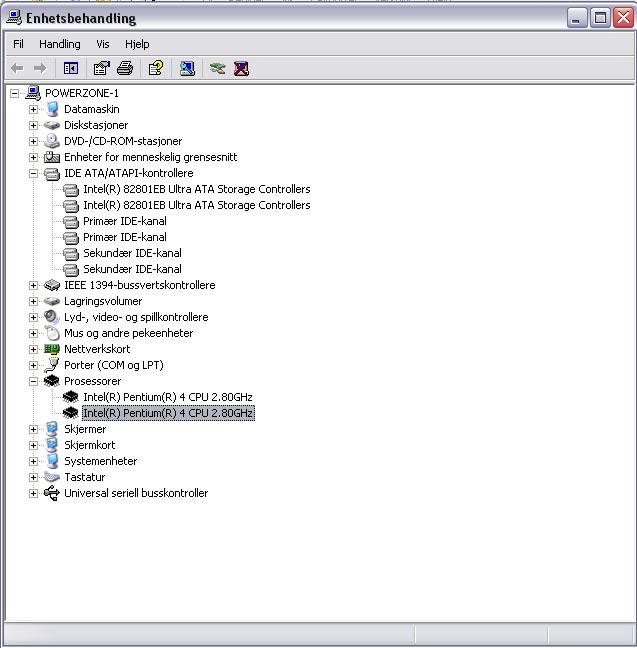Click the Disable device toolbar icon
The height and width of the screenshot is (648, 637).
(x=217, y=68)
